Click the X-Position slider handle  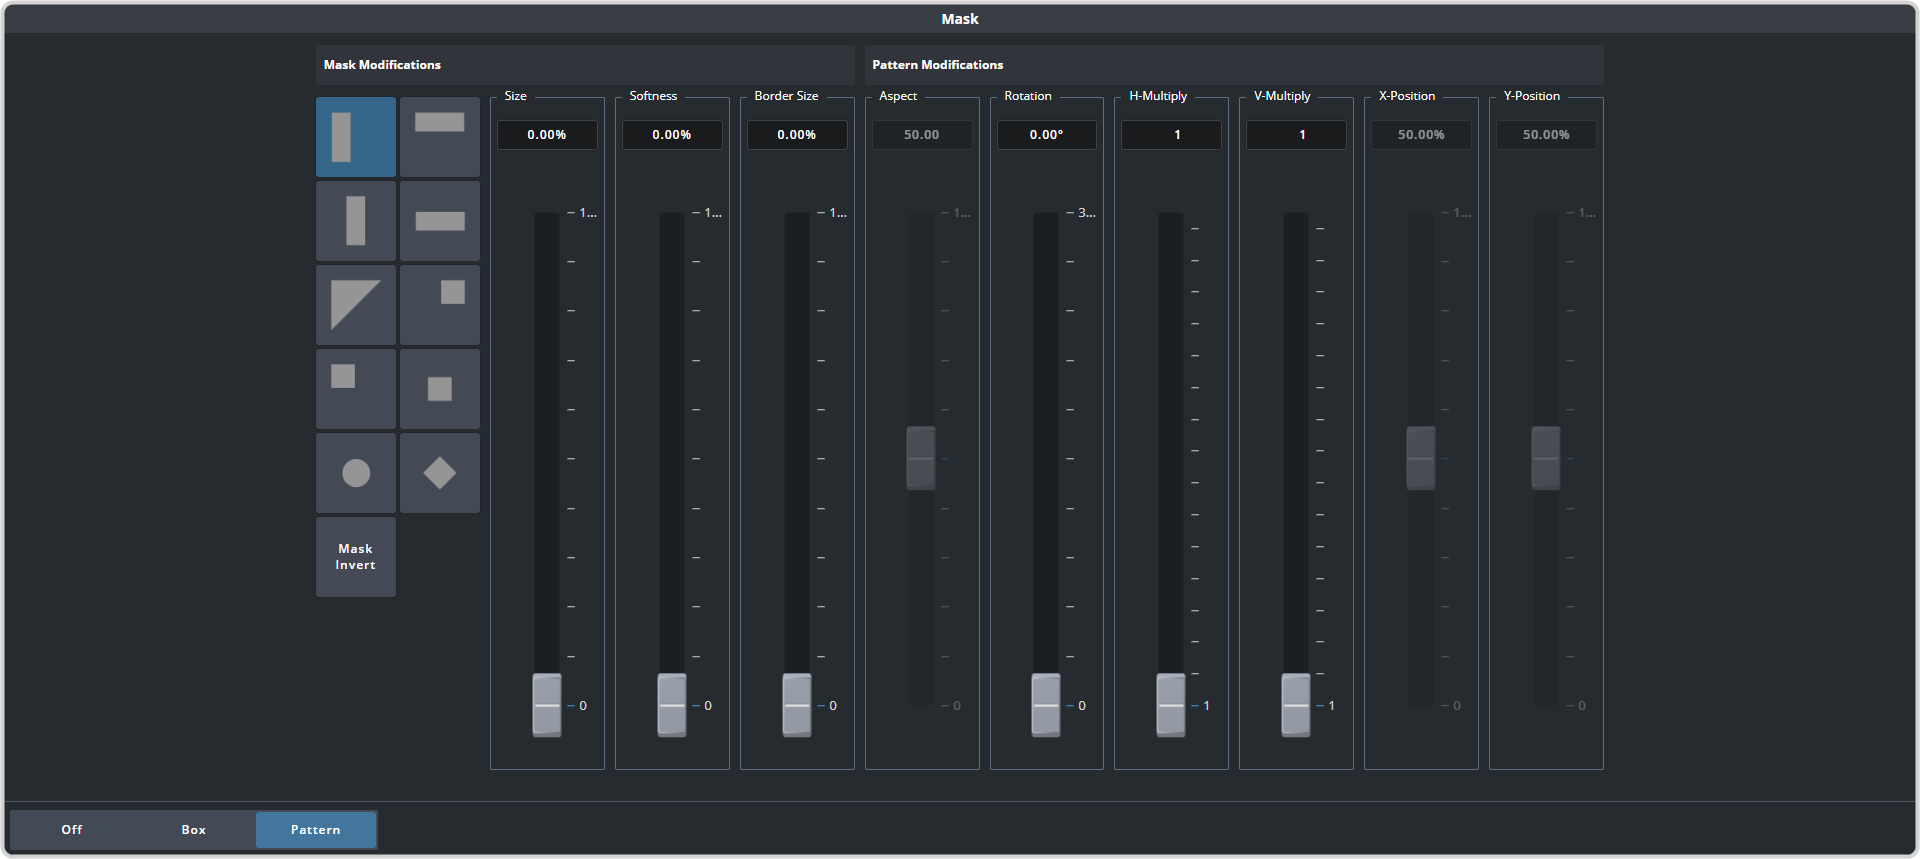[x=1421, y=458]
